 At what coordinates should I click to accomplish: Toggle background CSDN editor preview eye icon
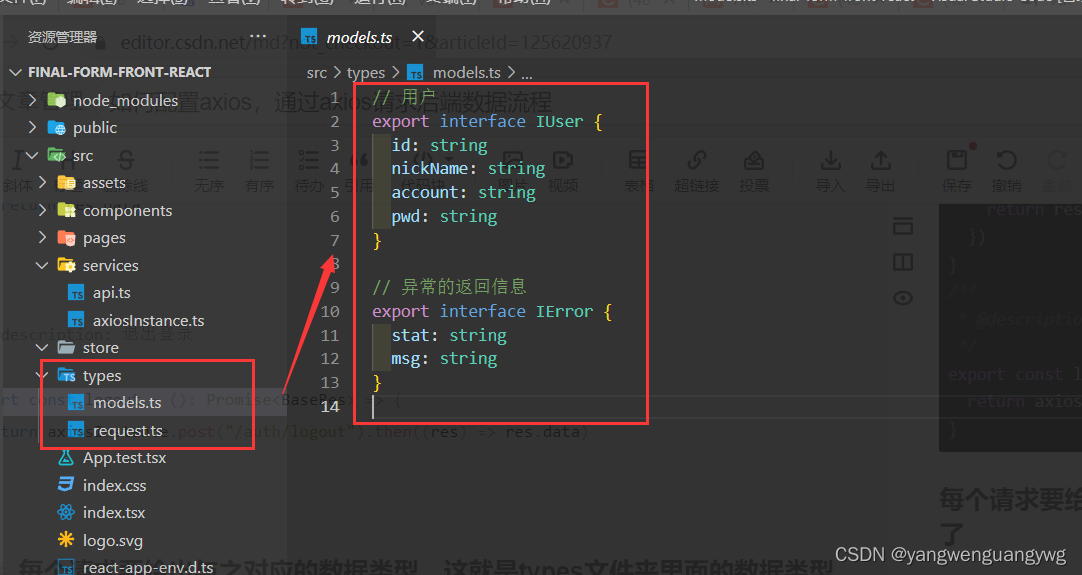[903, 298]
